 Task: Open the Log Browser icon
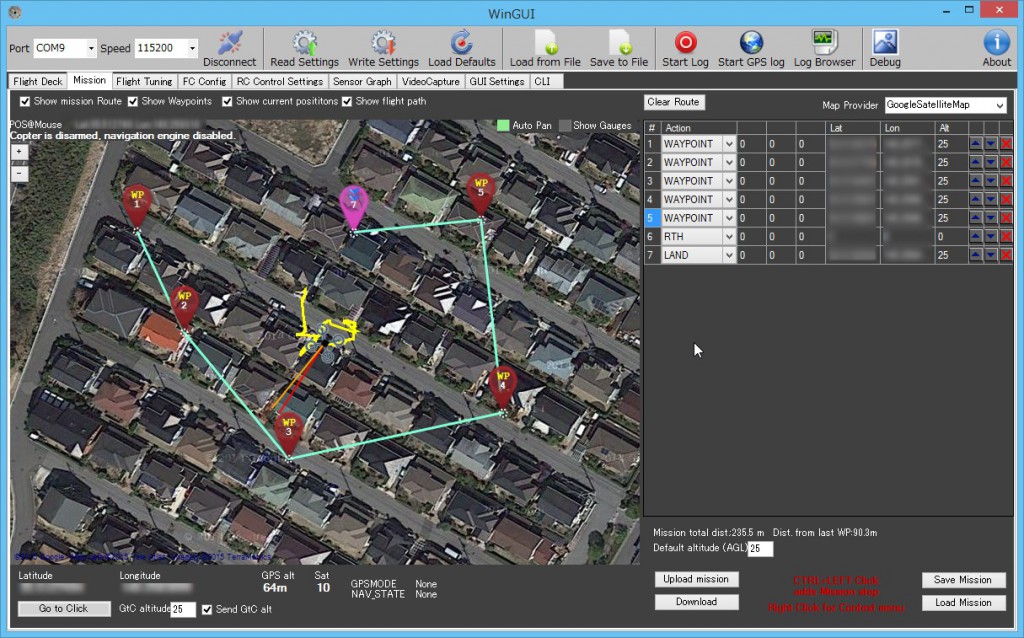[824, 42]
